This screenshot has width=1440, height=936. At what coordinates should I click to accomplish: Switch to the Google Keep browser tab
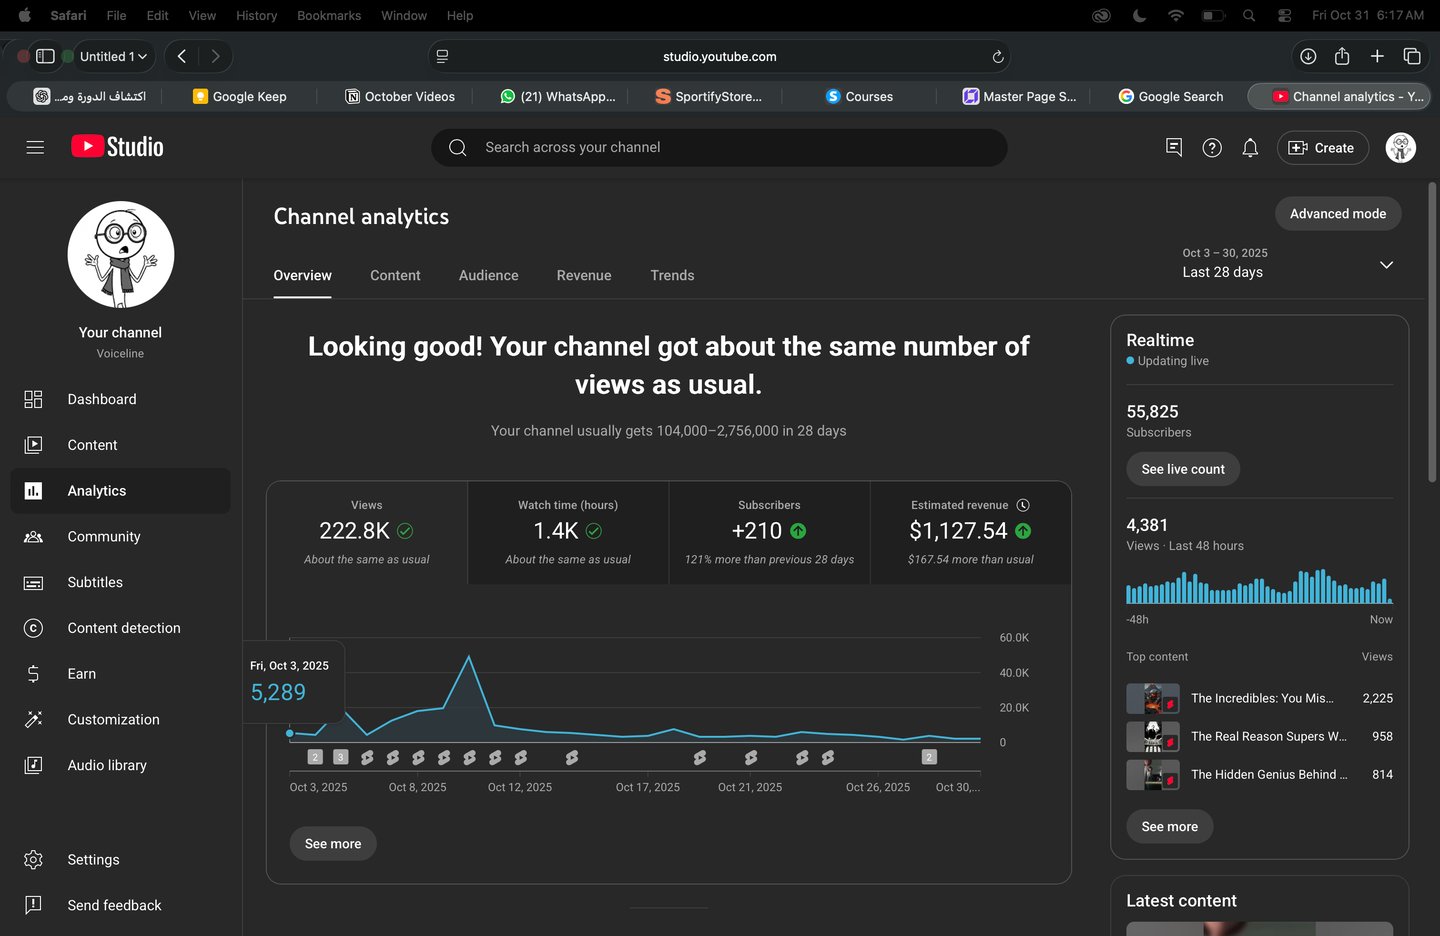[240, 96]
